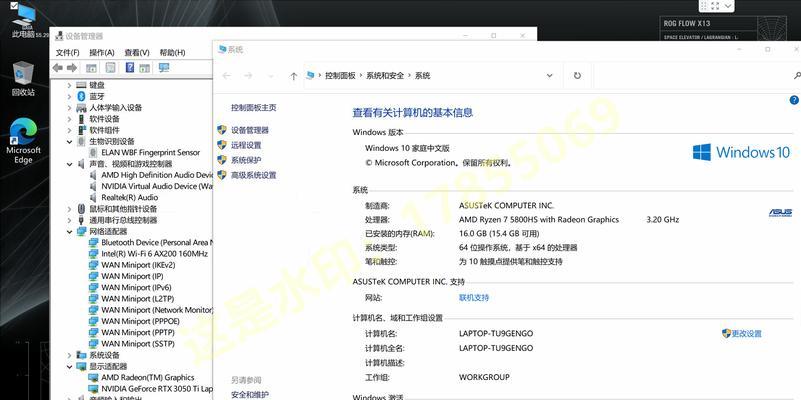Toggle selection checkbox on 此电脑 desktop icon
The height and width of the screenshot is (400, 801).
(x=14, y=6)
